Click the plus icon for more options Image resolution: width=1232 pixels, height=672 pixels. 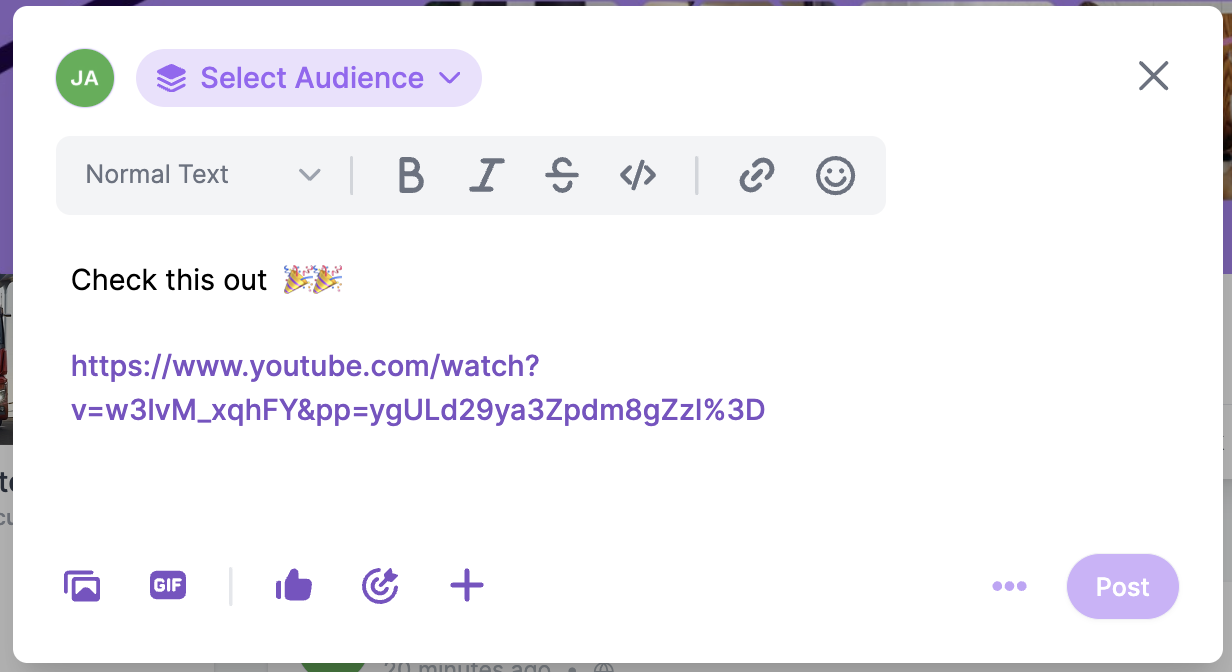click(x=467, y=586)
